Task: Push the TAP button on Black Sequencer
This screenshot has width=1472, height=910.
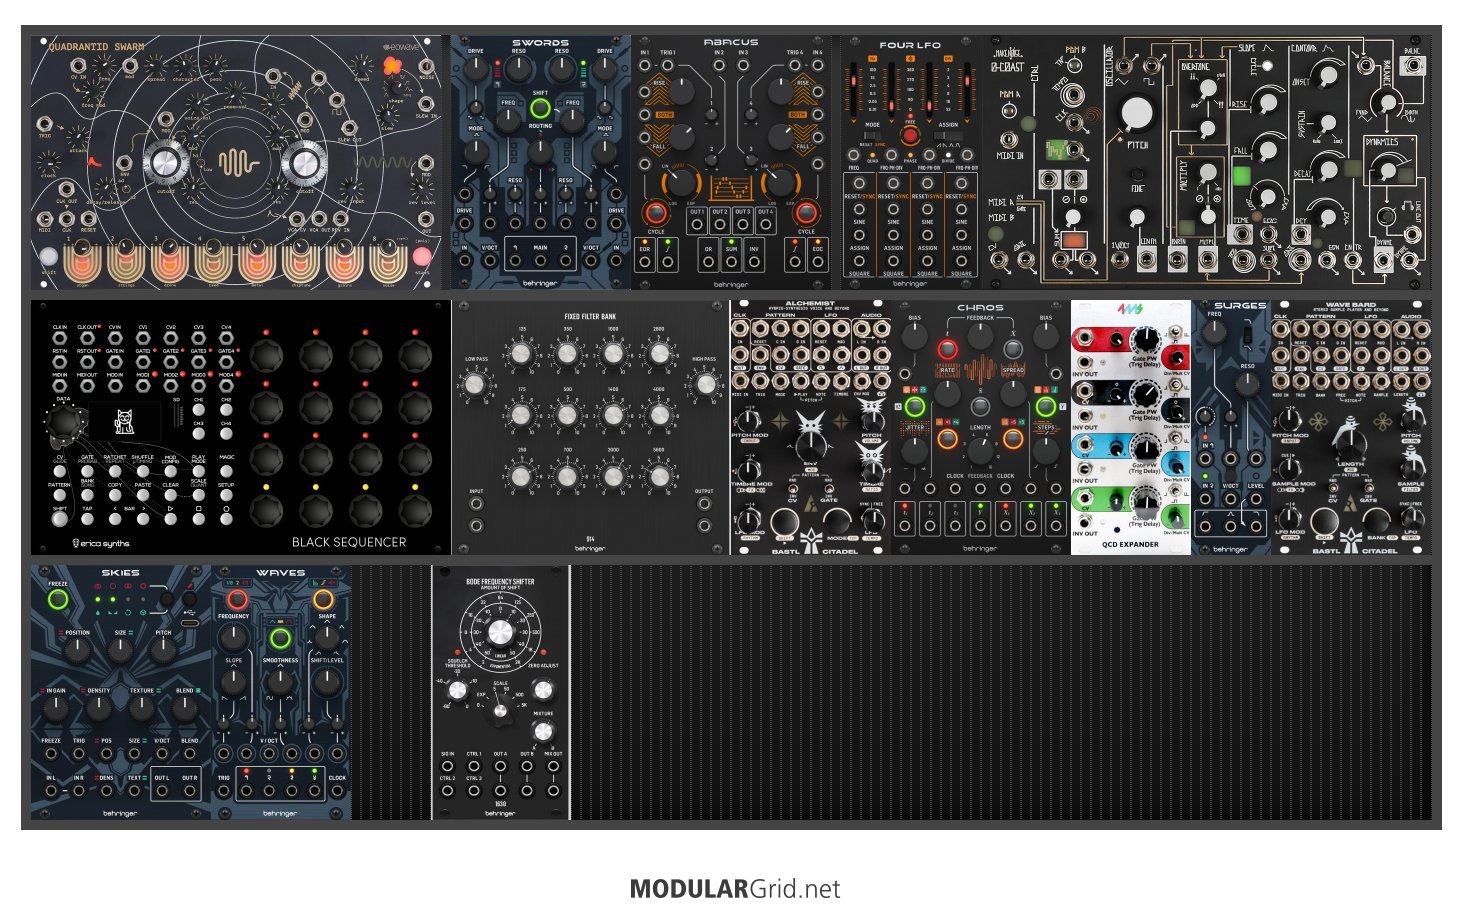Action: click(x=87, y=520)
